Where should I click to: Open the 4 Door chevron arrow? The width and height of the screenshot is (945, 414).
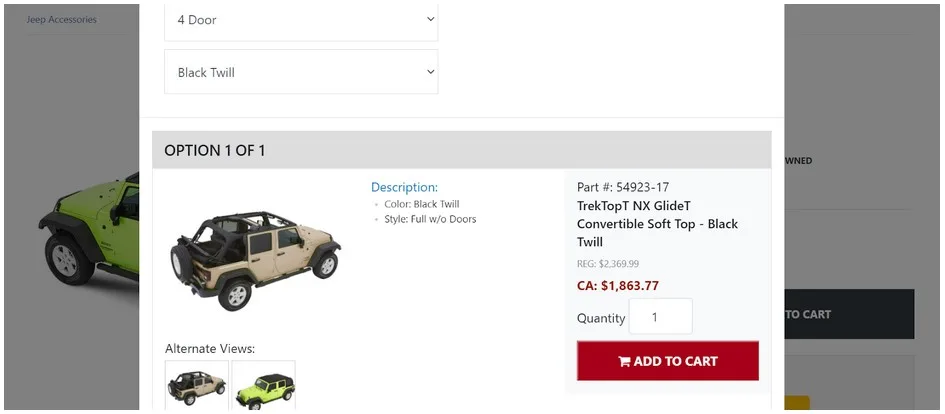tap(430, 19)
